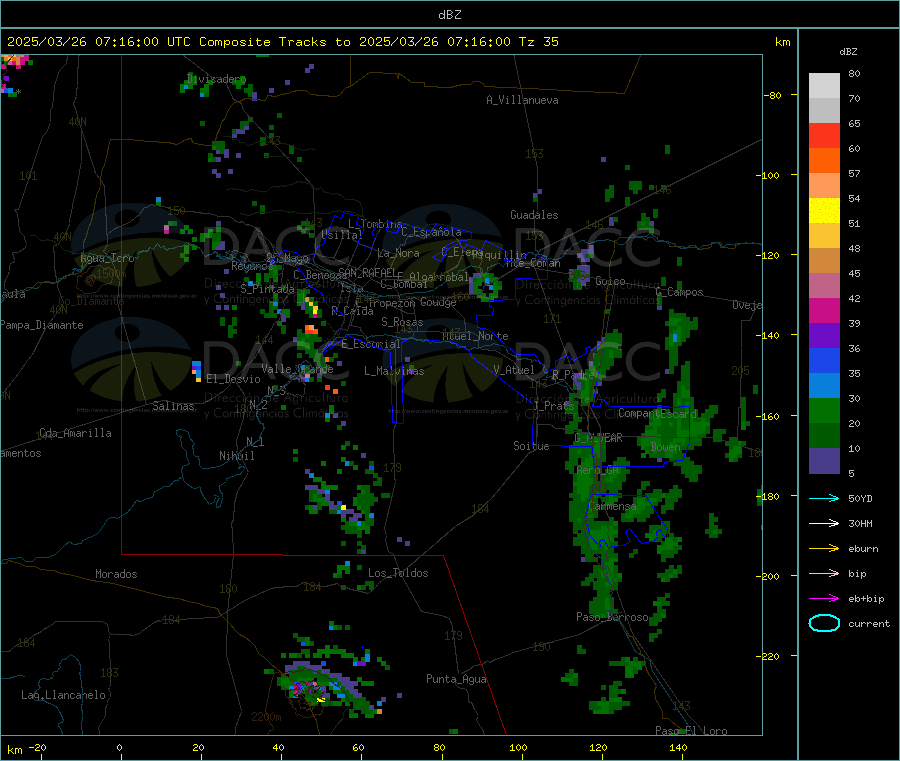
Task: Click the 5 dBZ dark violet swatch
Action: coord(824,461)
